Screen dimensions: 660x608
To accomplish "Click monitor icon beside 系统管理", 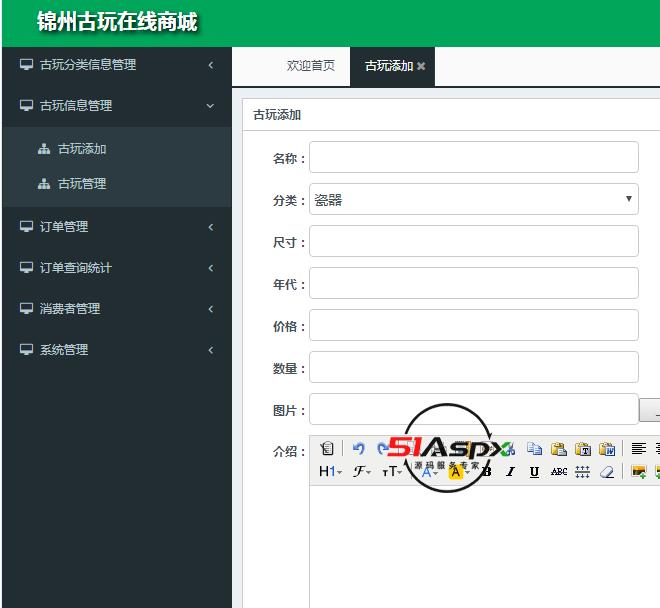I will pos(26,349).
